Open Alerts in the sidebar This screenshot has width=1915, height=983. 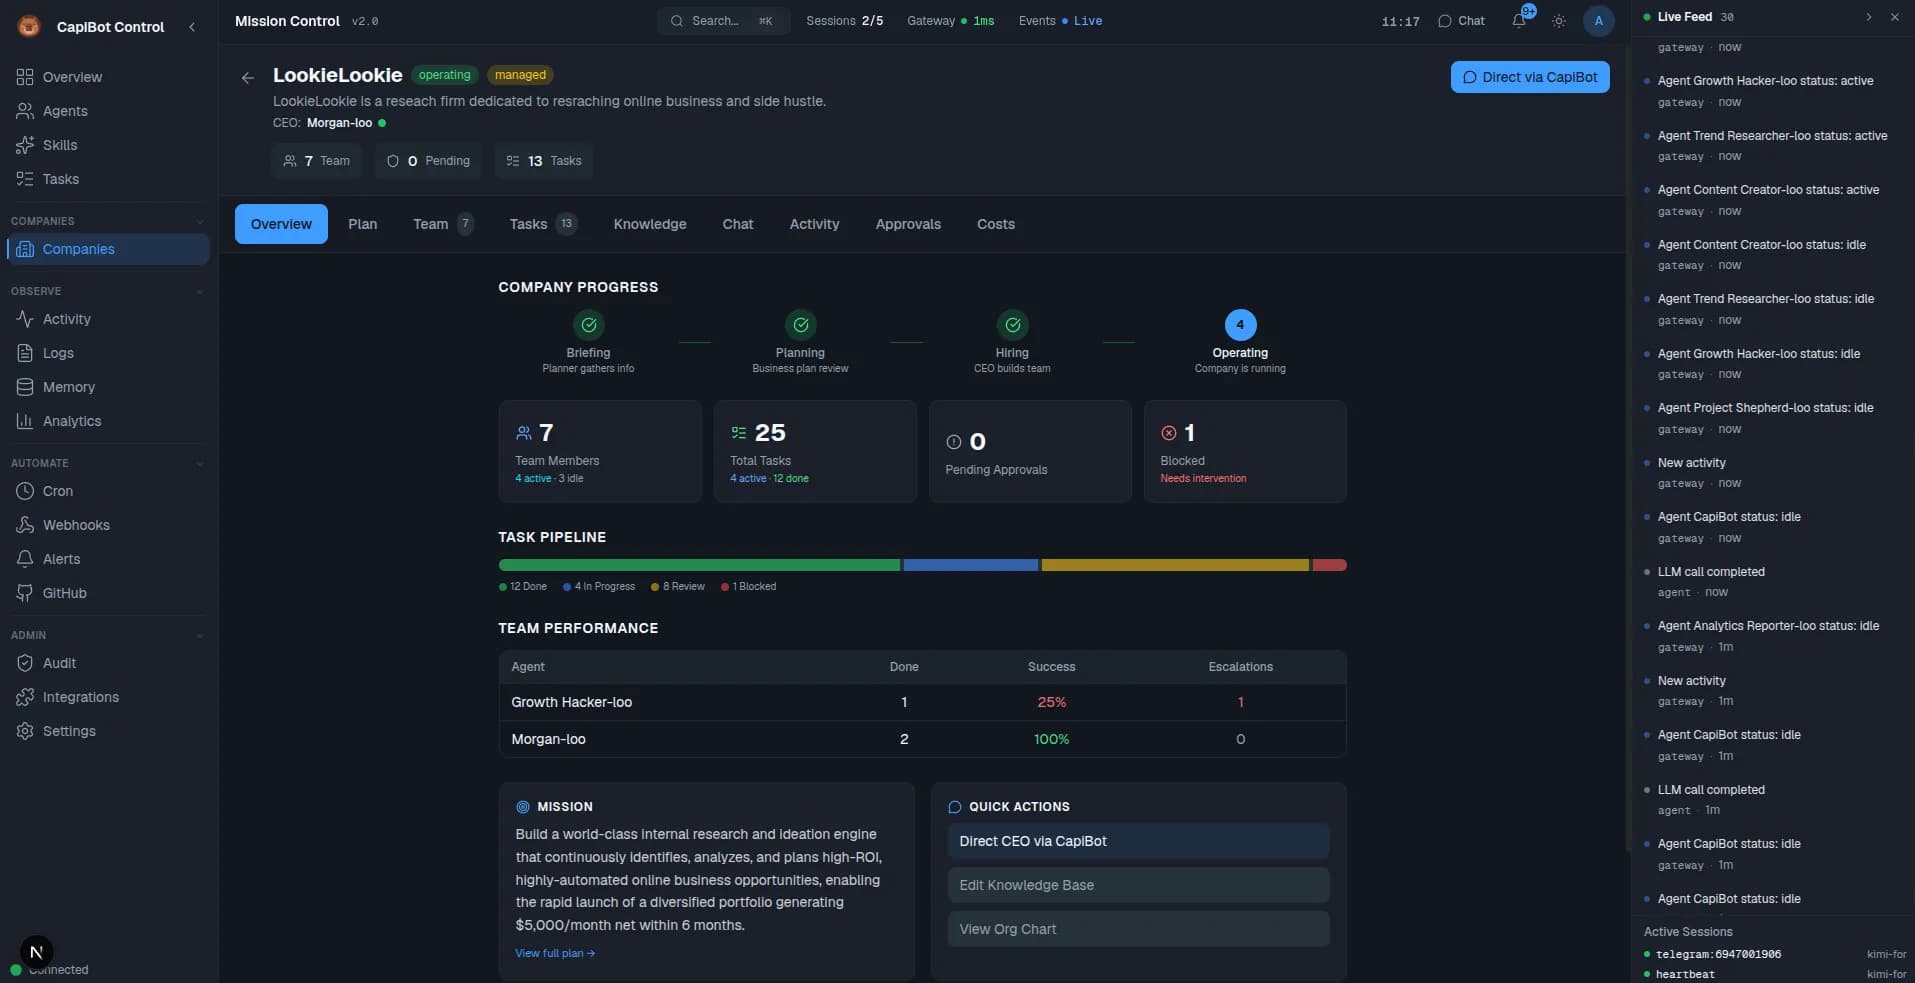(108, 559)
